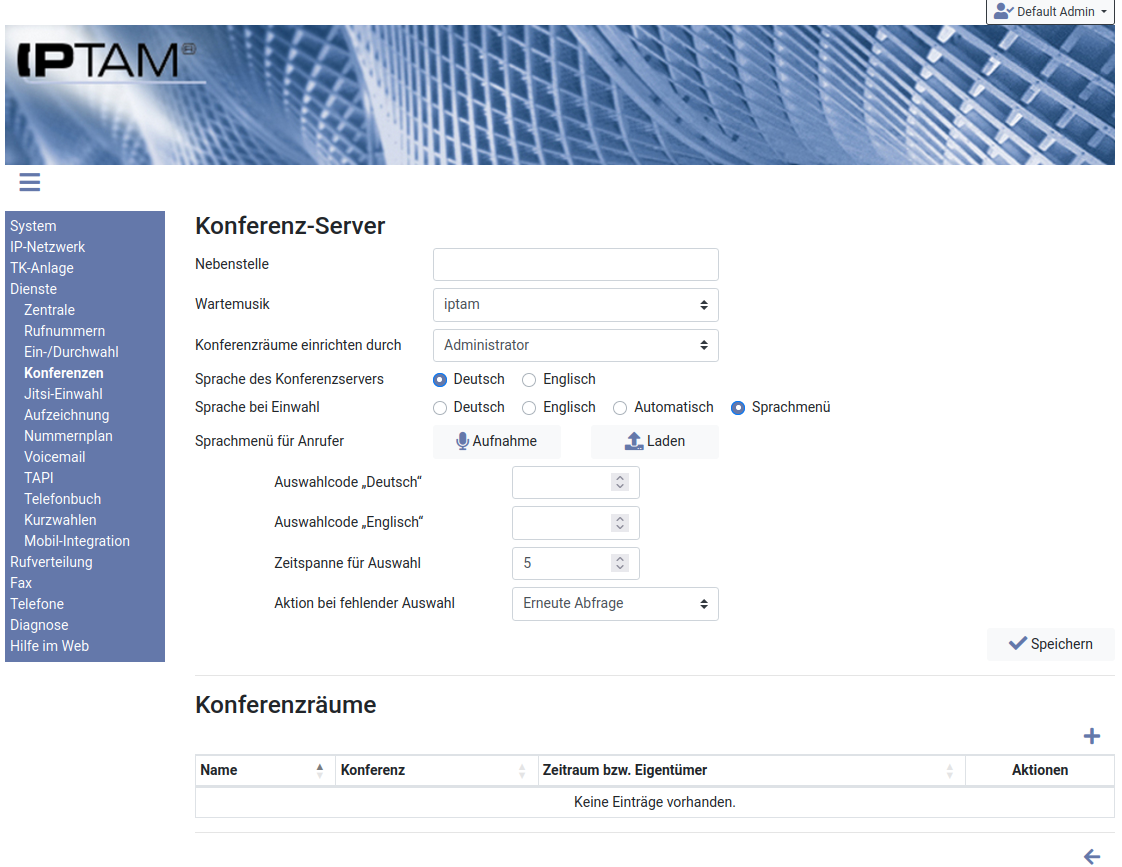The width and height of the screenshot is (1122, 867).
Task: Expand the Aktion bei fehlender Auswahl dropdown
Action: coord(614,604)
